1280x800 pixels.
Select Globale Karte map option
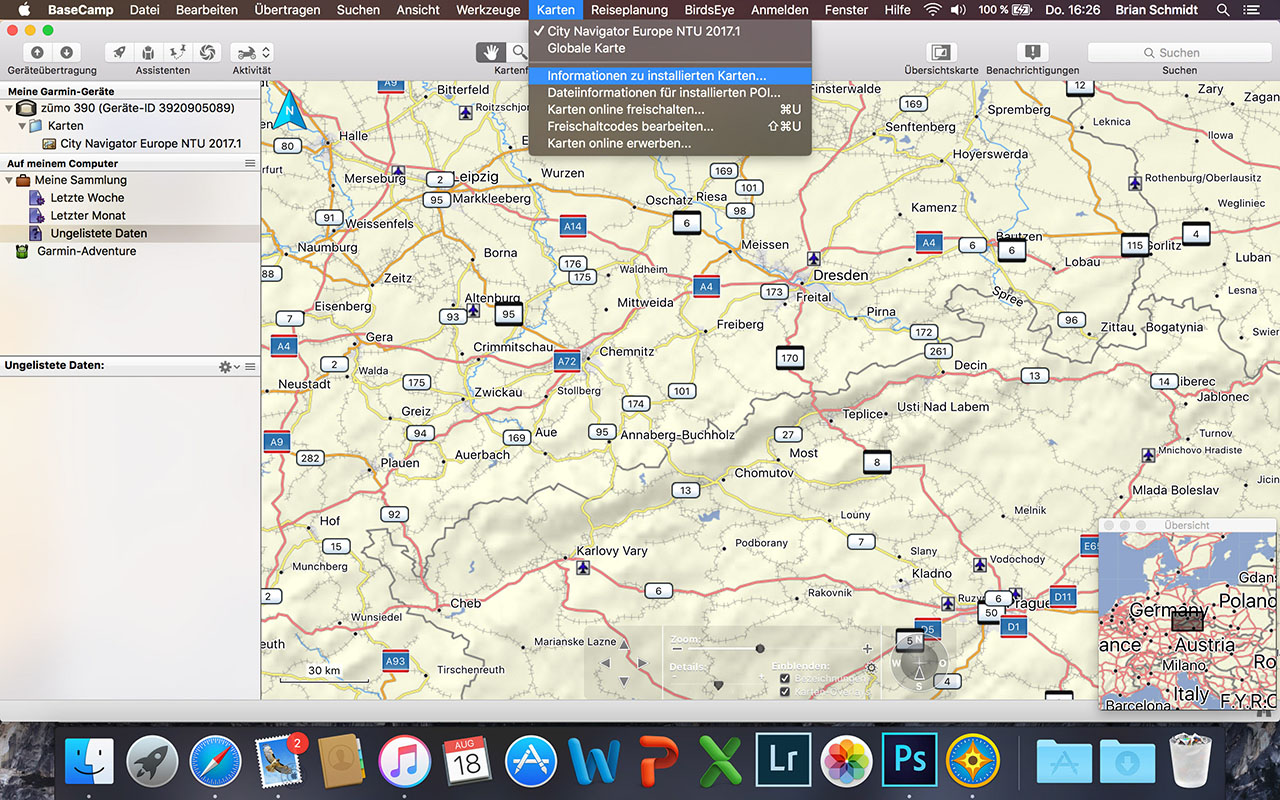[x=586, y=48]
